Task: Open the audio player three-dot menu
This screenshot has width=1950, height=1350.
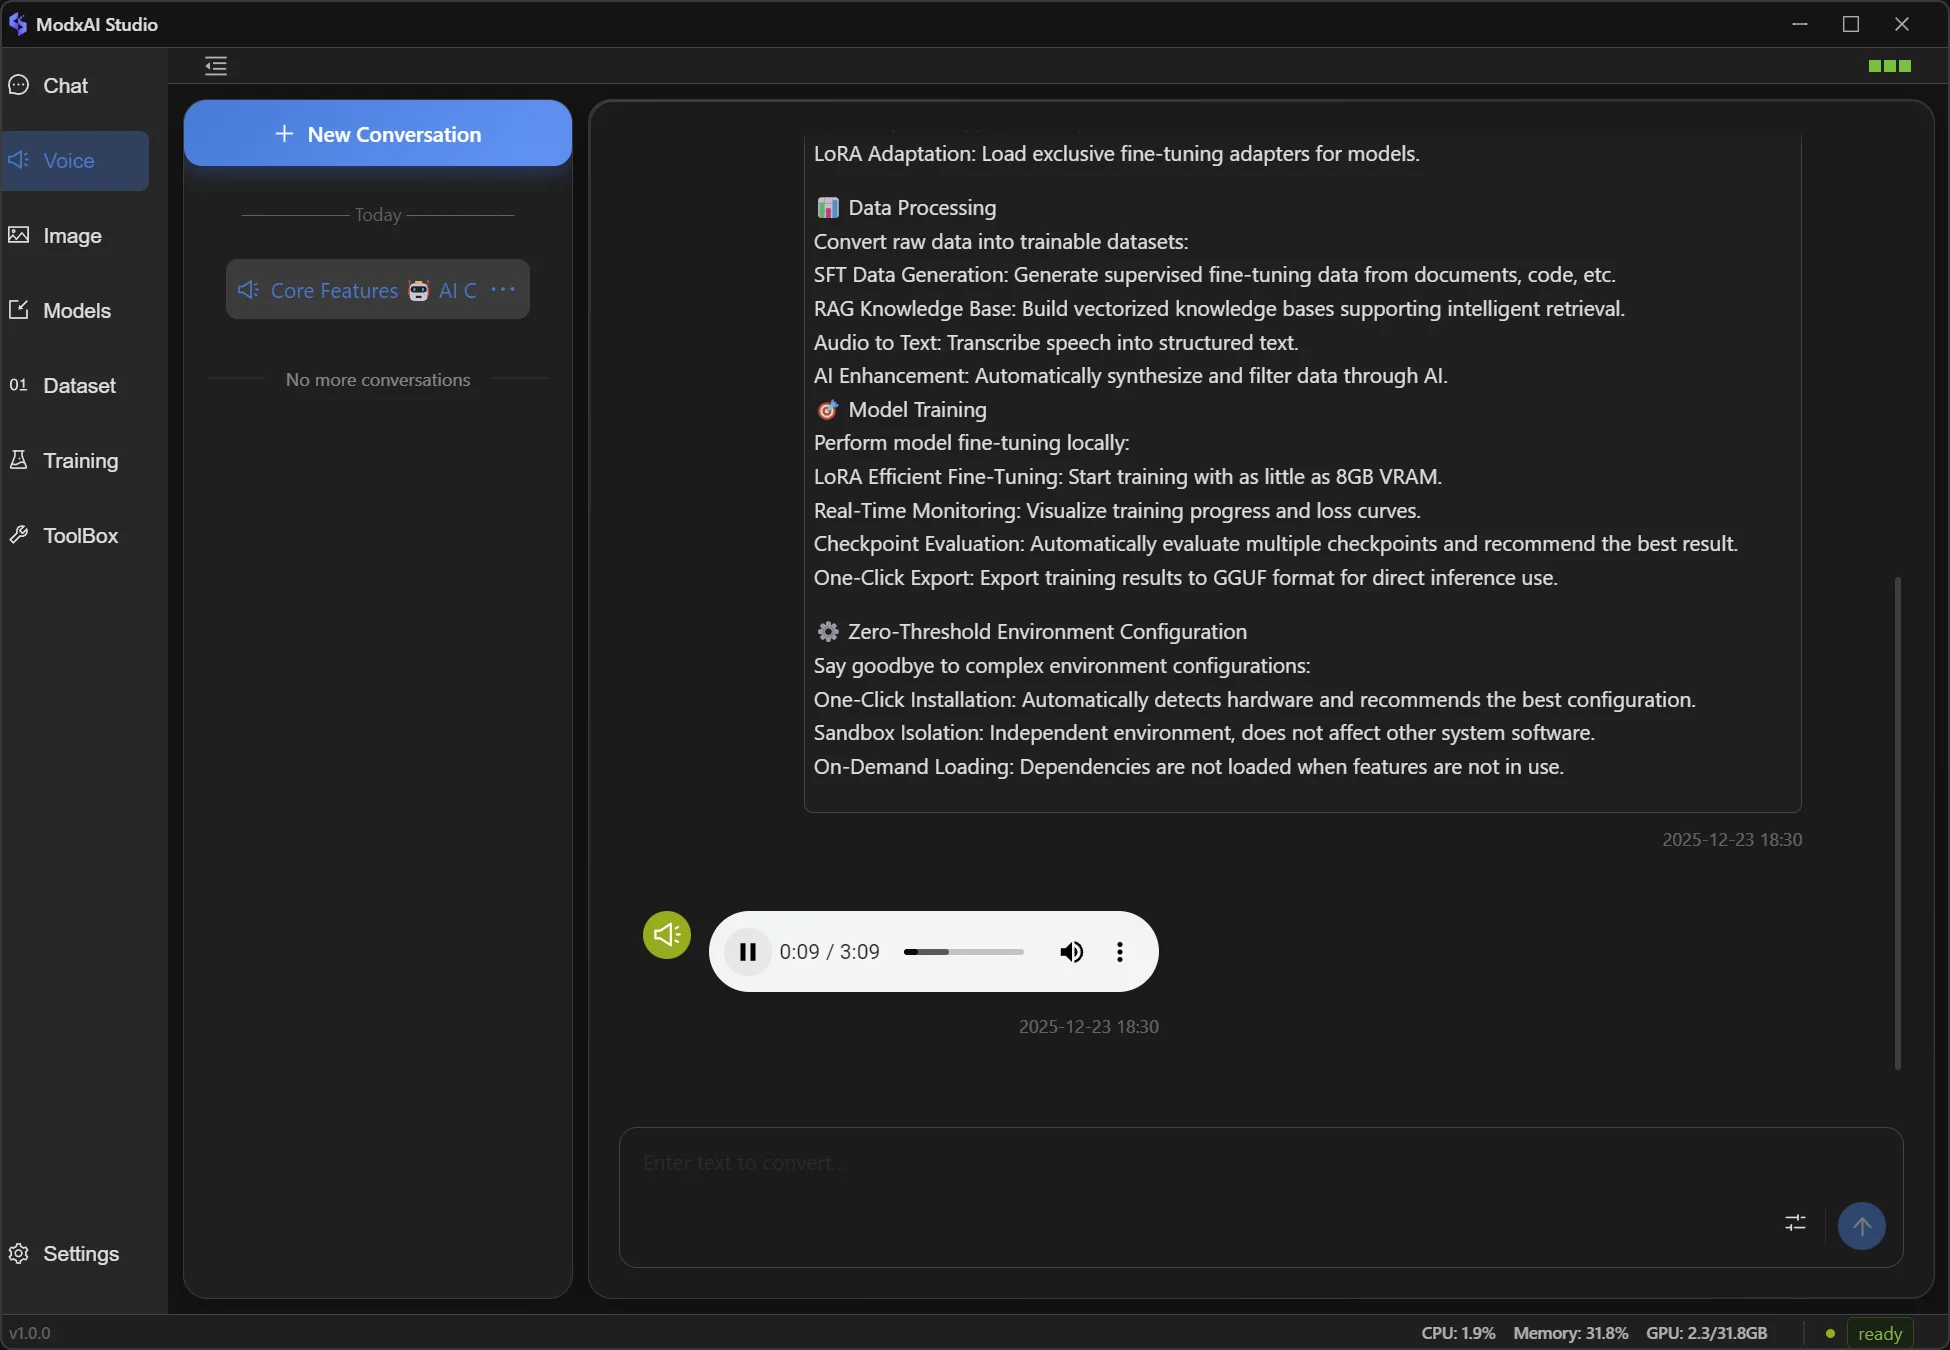Action: click(1119, 952)
